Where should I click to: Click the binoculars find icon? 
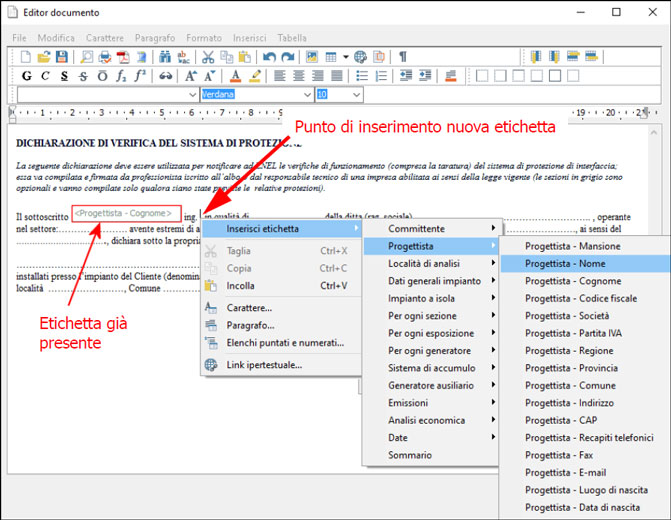(x=165, y=56)
